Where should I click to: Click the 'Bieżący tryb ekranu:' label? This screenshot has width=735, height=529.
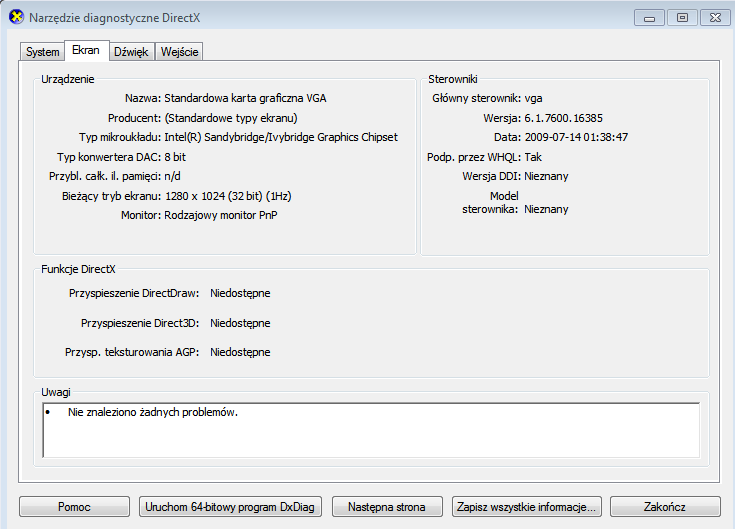[112, 196]
